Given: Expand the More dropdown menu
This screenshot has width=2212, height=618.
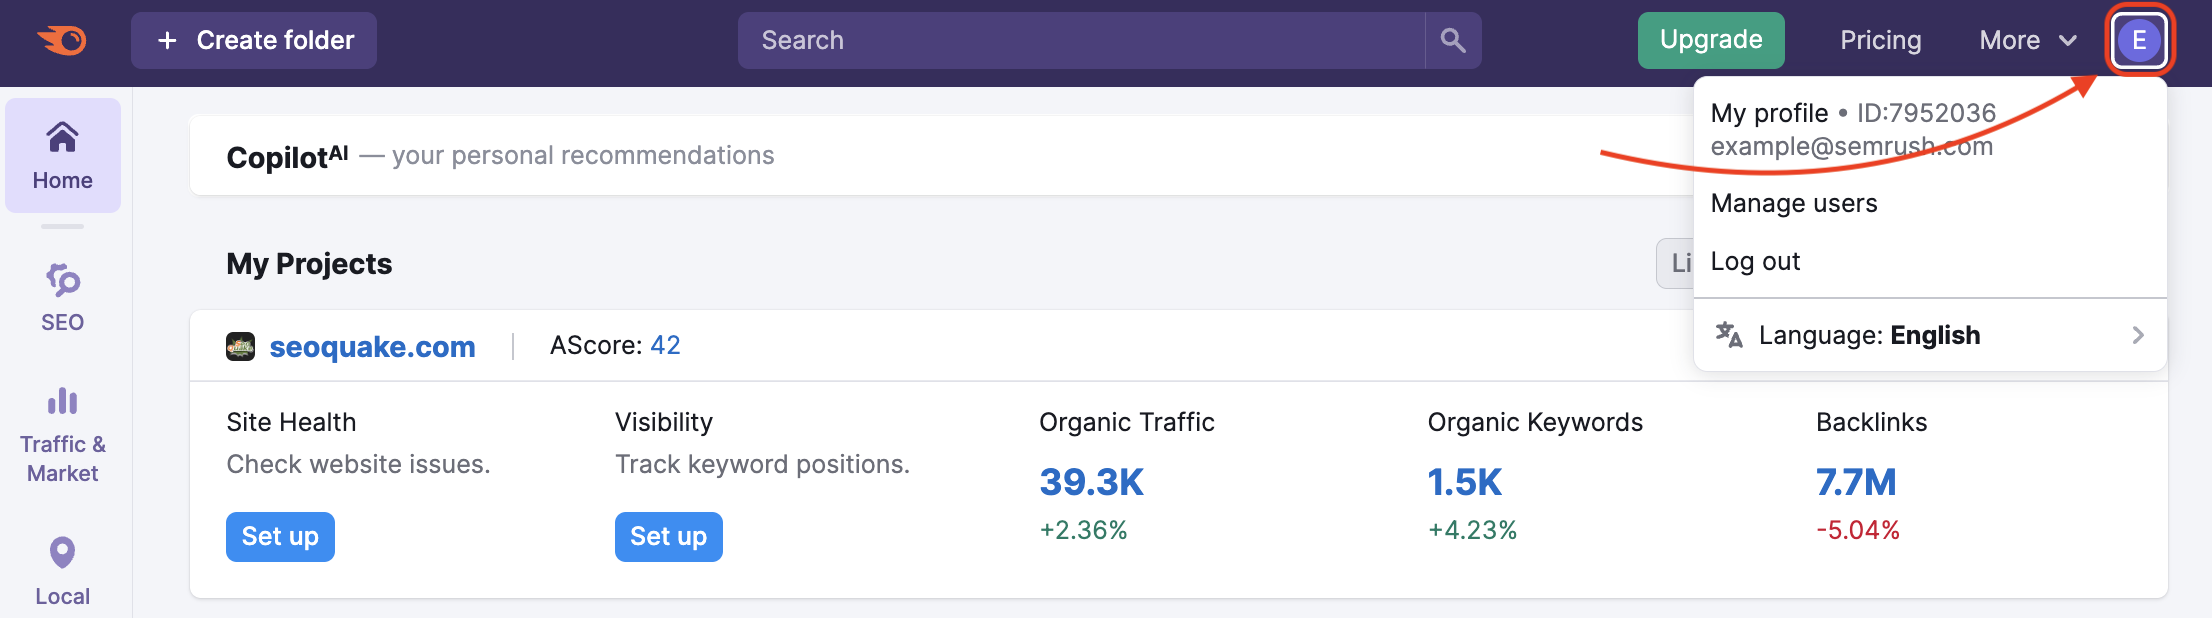Looking at the screenshot, I should (x=2027, y=41).
